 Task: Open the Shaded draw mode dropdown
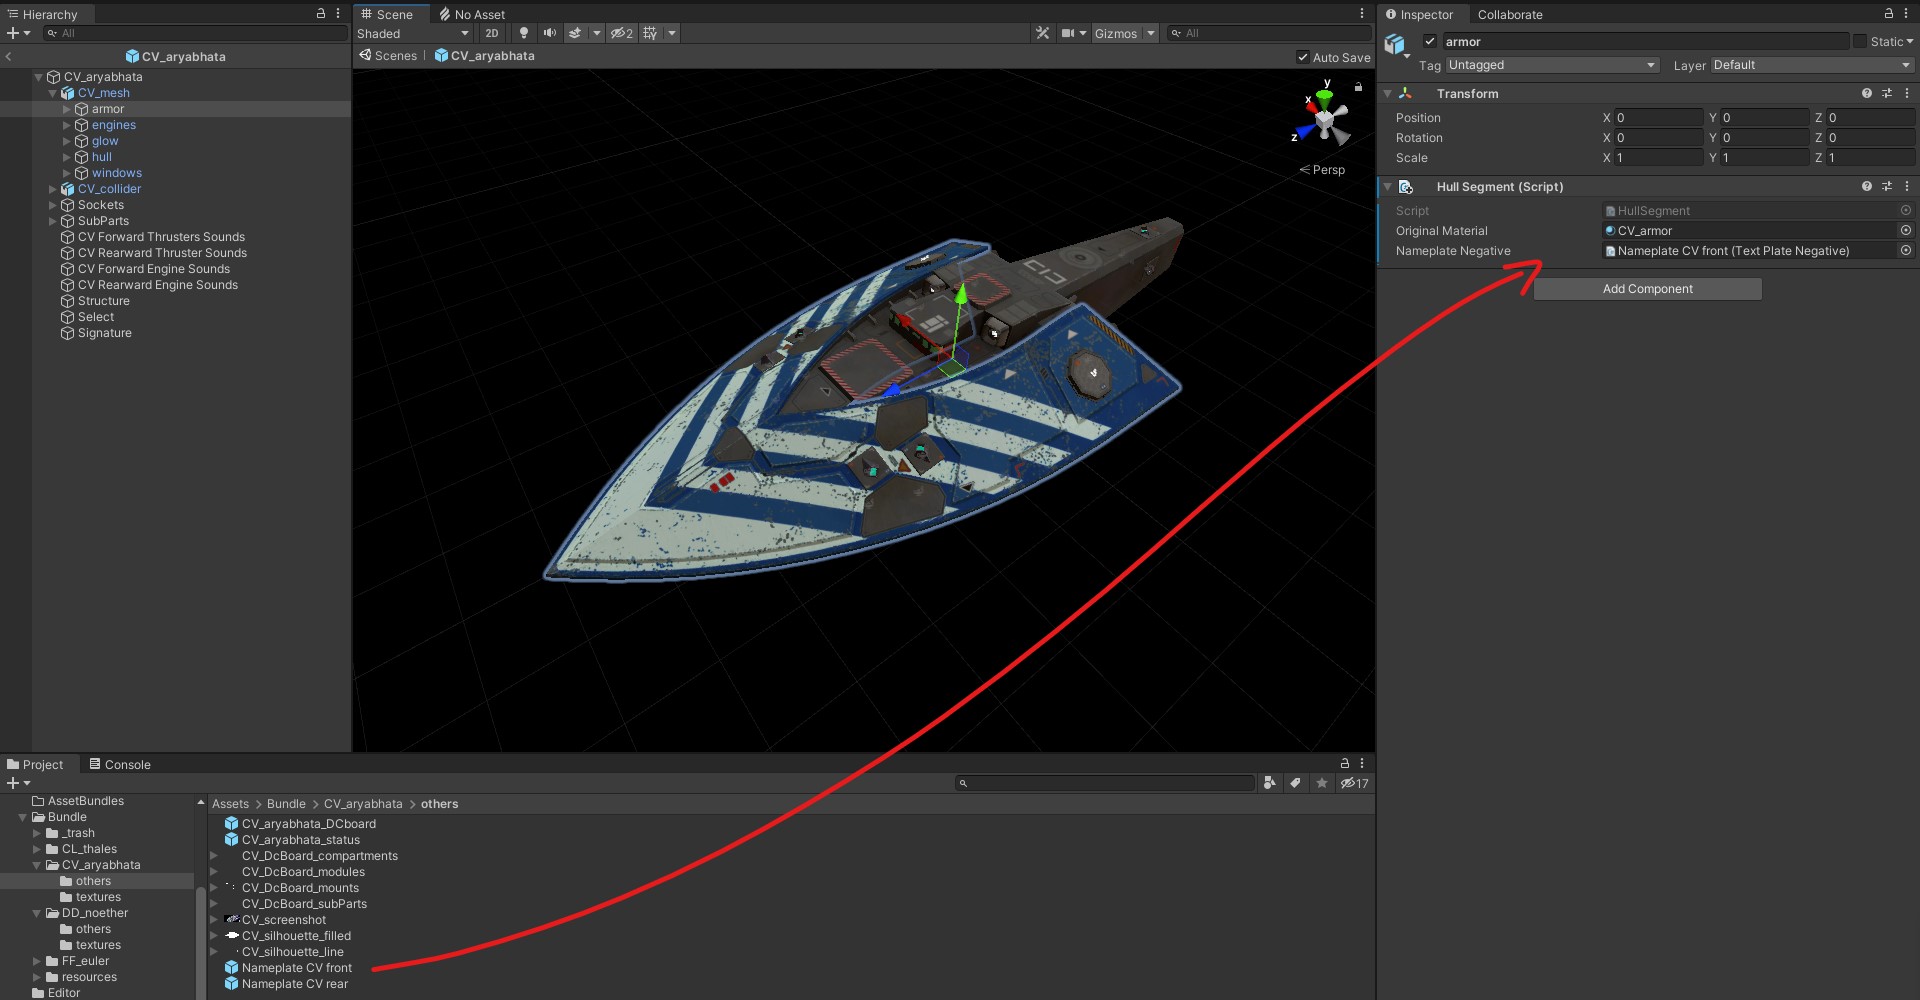click(x=412, y=33)
